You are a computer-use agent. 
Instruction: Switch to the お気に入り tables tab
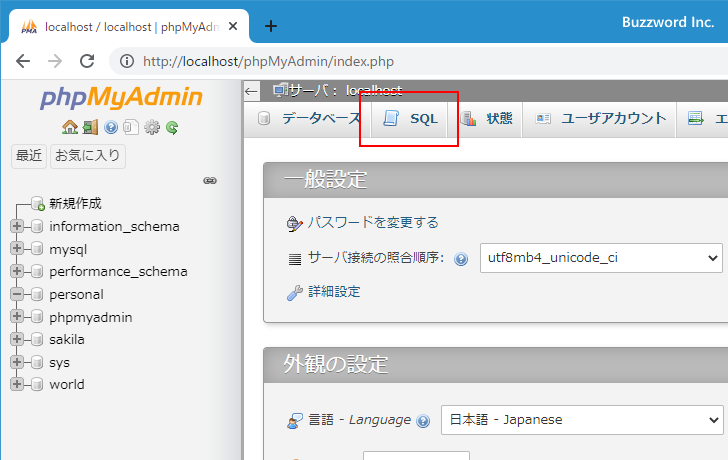click(87, 155)
